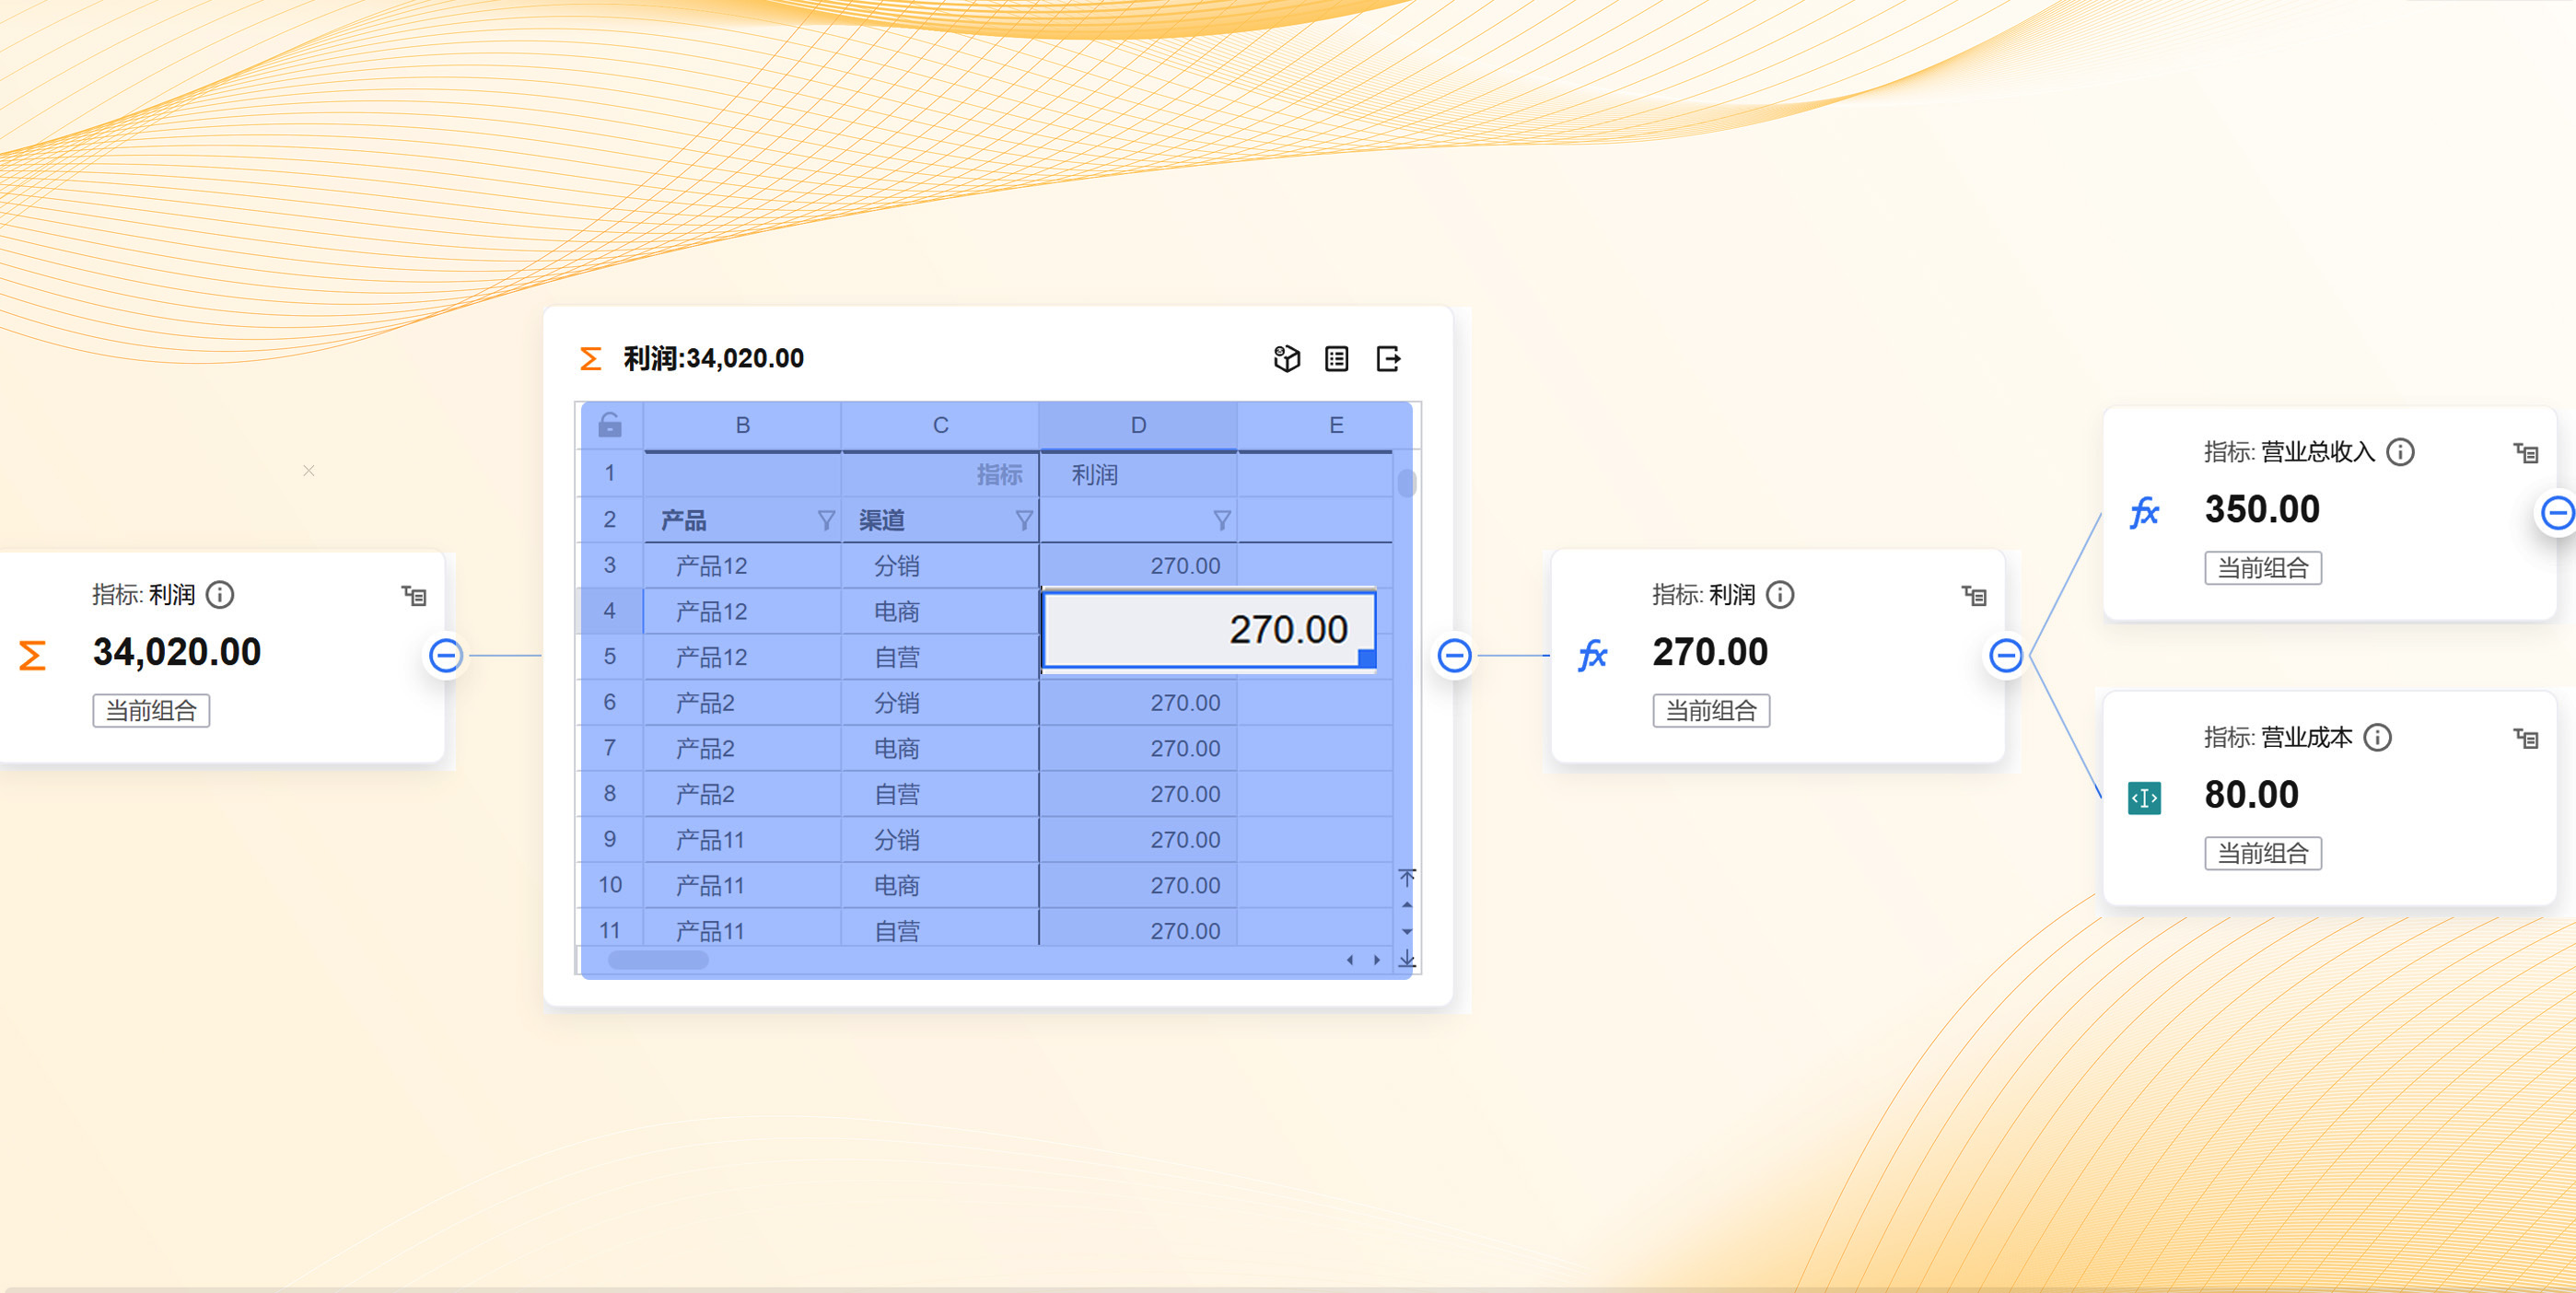Click the list view icon beside cube

tap(1336, 358)
